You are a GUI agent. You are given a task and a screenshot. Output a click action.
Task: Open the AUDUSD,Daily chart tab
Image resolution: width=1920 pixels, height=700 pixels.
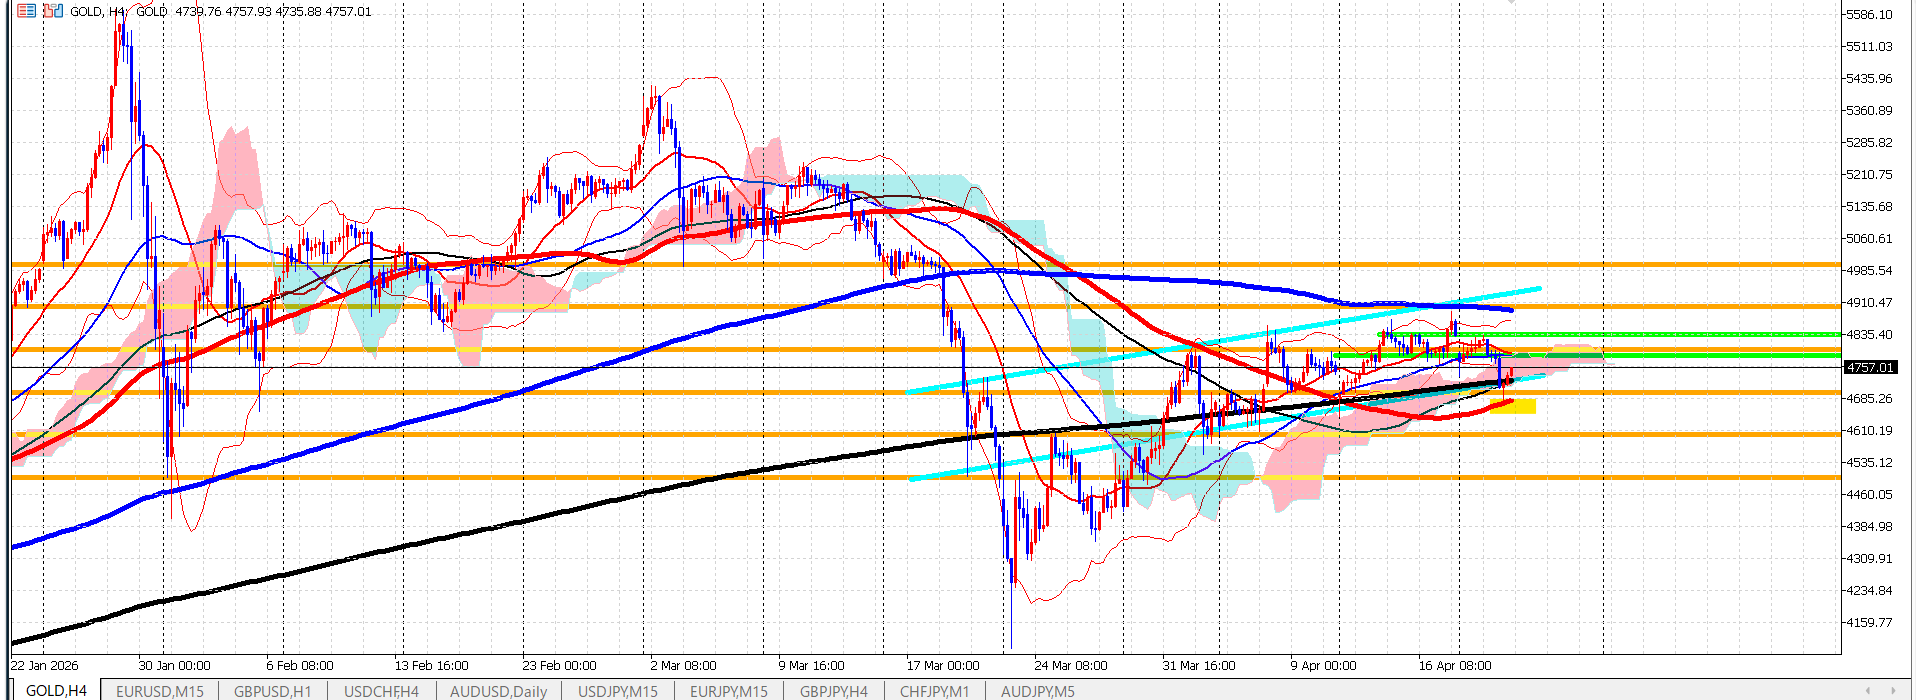pyautogui.click(x=498, y=691)
